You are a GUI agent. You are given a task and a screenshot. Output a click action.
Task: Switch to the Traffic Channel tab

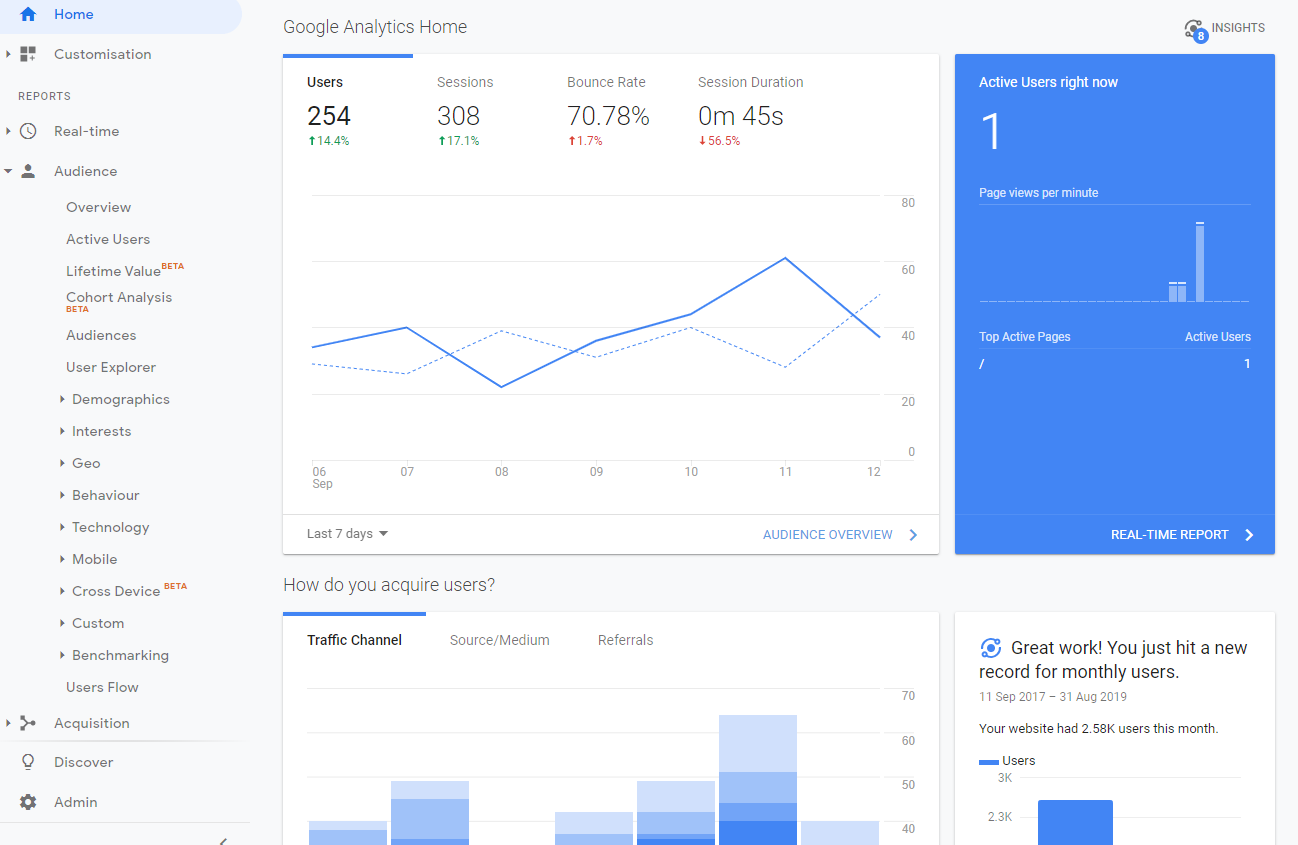pyautogui.click(x=354, y=640)
